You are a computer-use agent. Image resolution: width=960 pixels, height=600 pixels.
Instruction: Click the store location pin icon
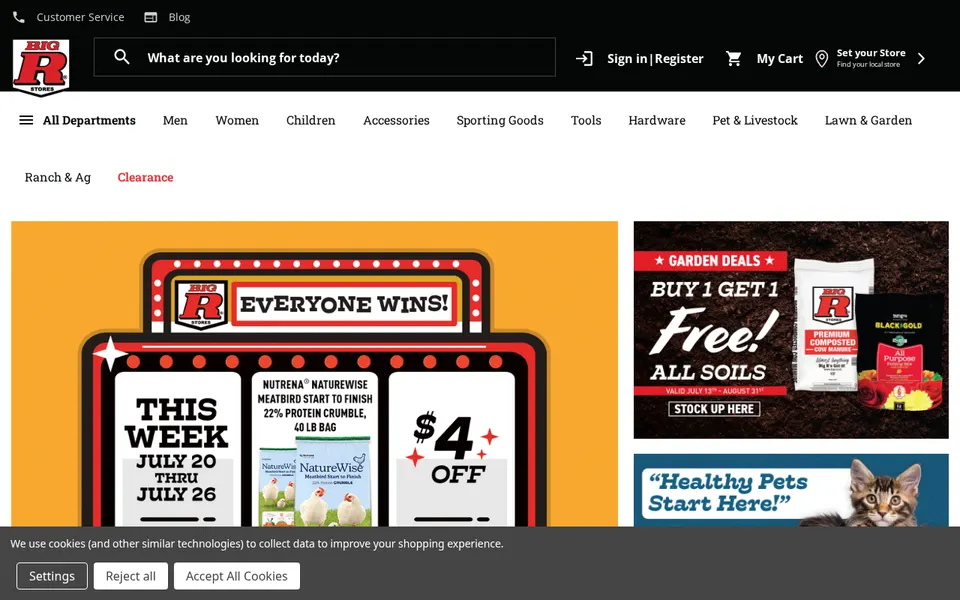(x=822, y=59)
